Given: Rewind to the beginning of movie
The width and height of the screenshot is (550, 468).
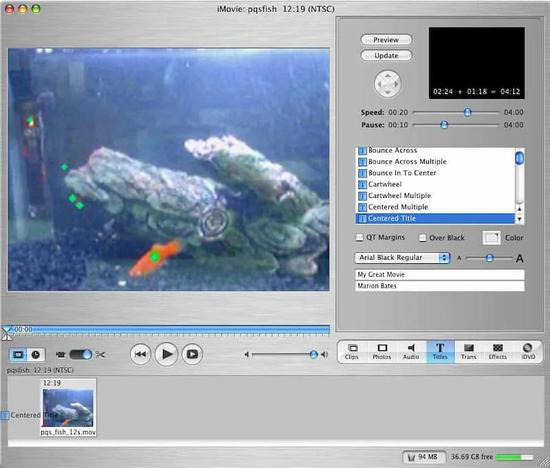Looking at the screenshot, I should point(140,354).
